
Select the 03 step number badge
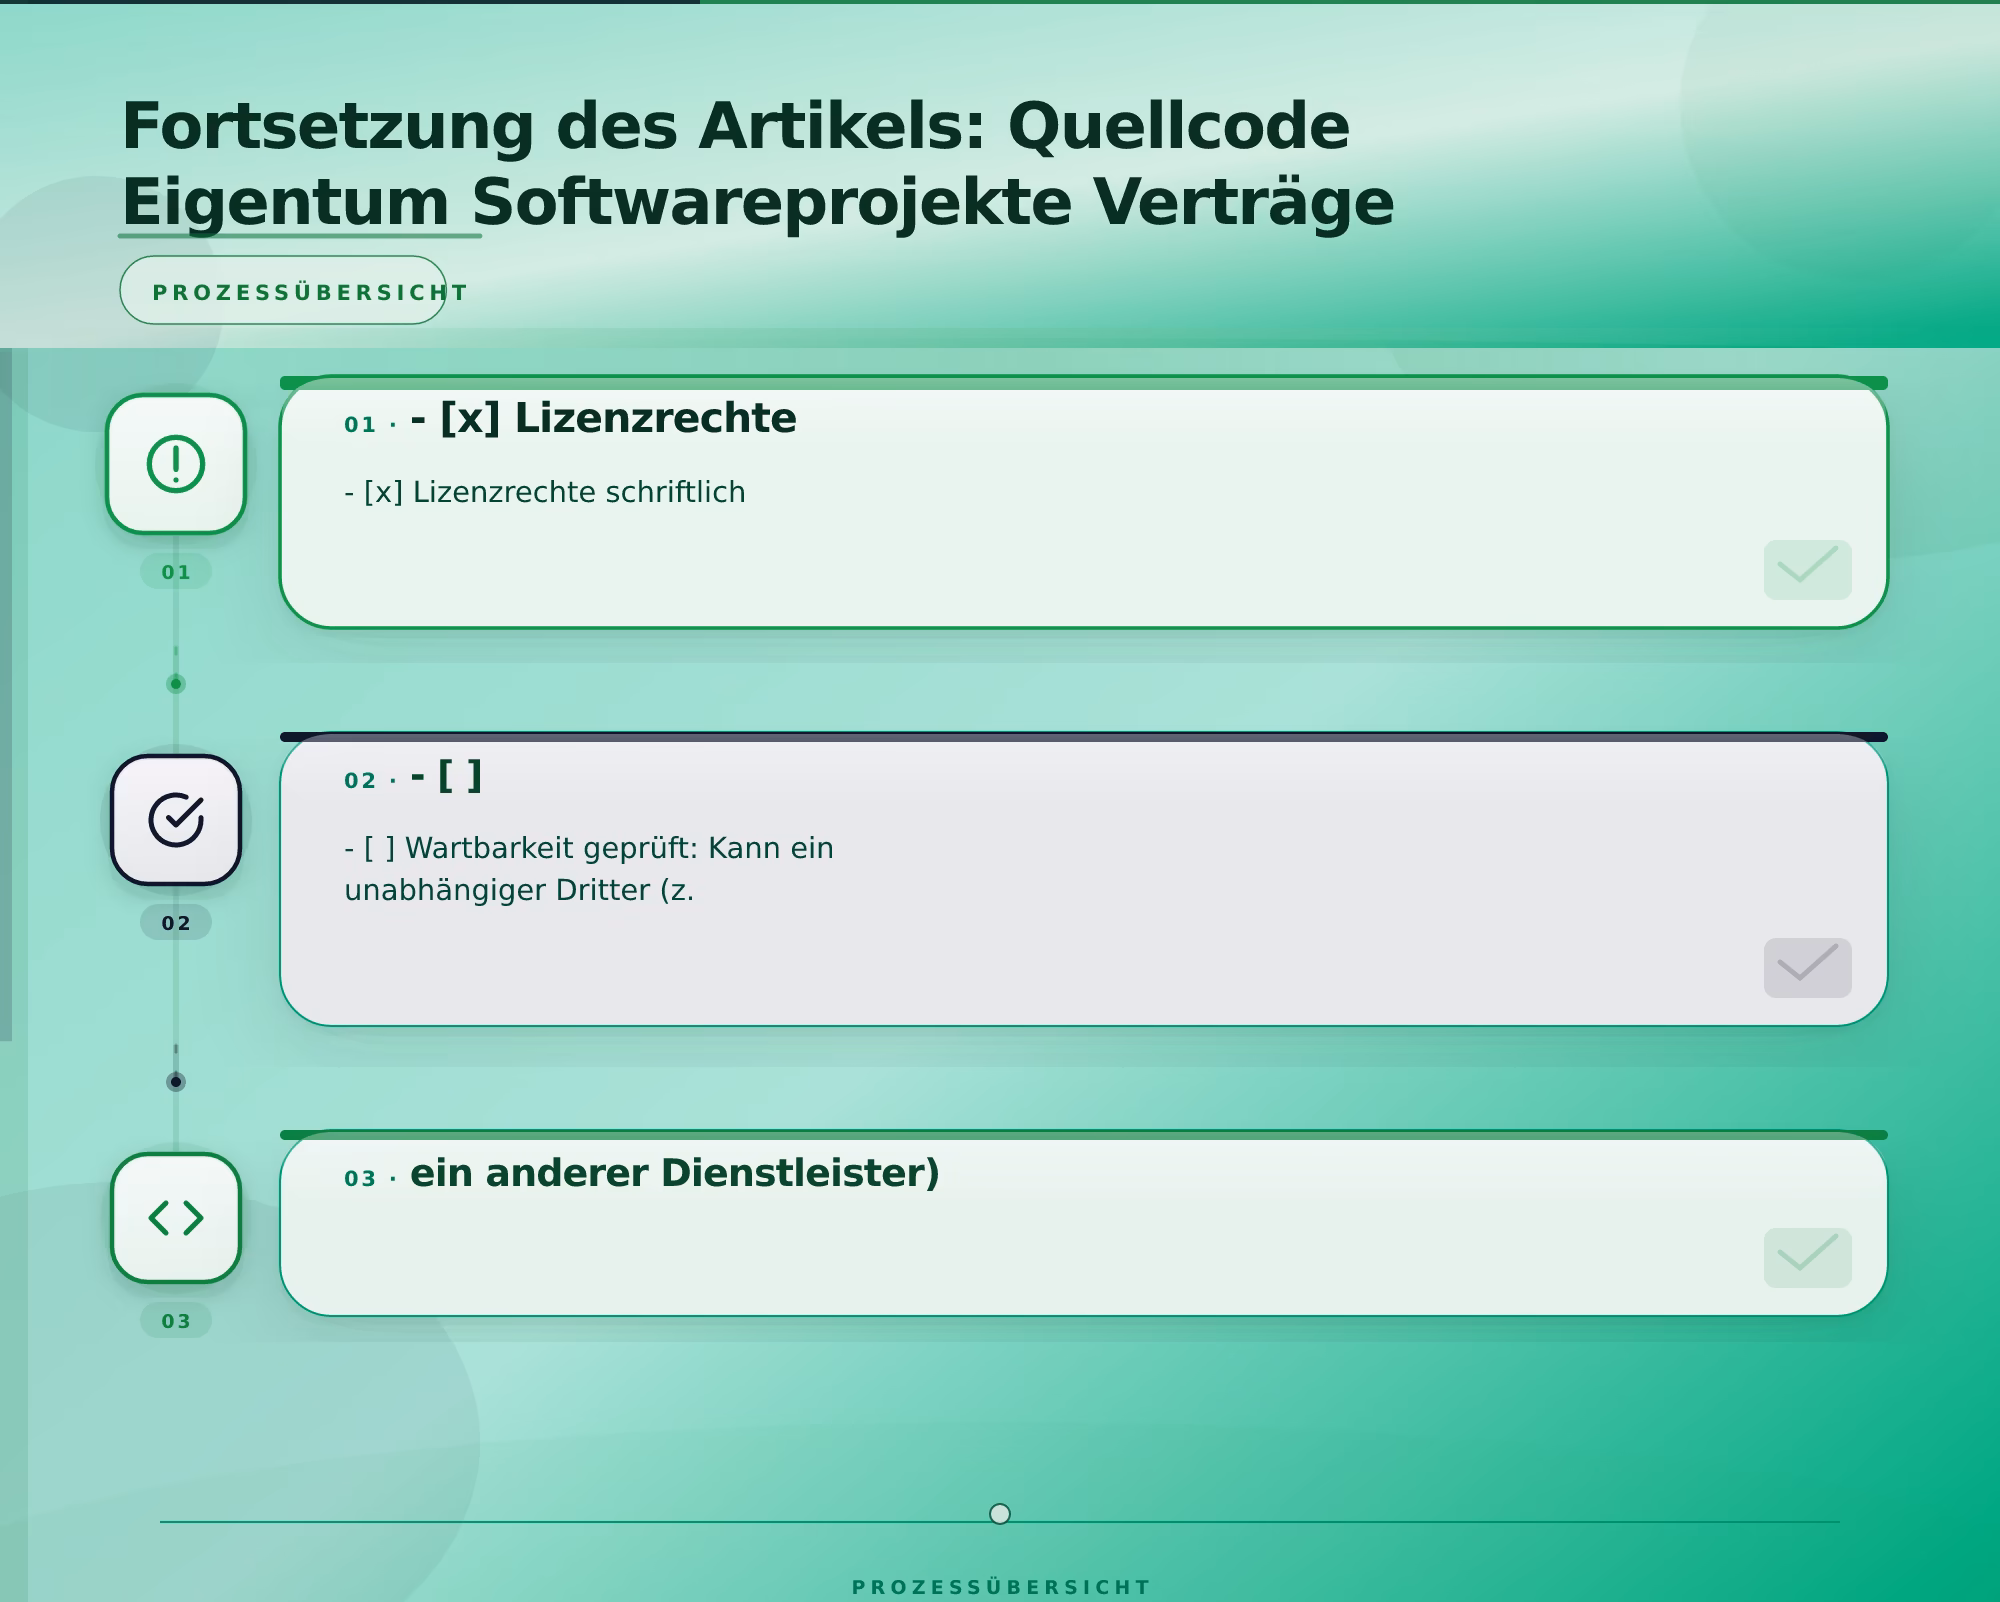pyautogui.click(x=176, y=1321)
